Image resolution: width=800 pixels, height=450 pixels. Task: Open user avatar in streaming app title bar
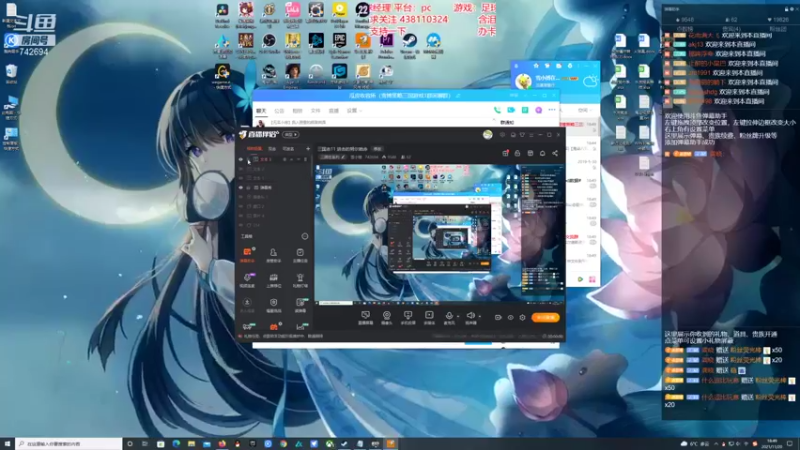(x=488, y=135)
